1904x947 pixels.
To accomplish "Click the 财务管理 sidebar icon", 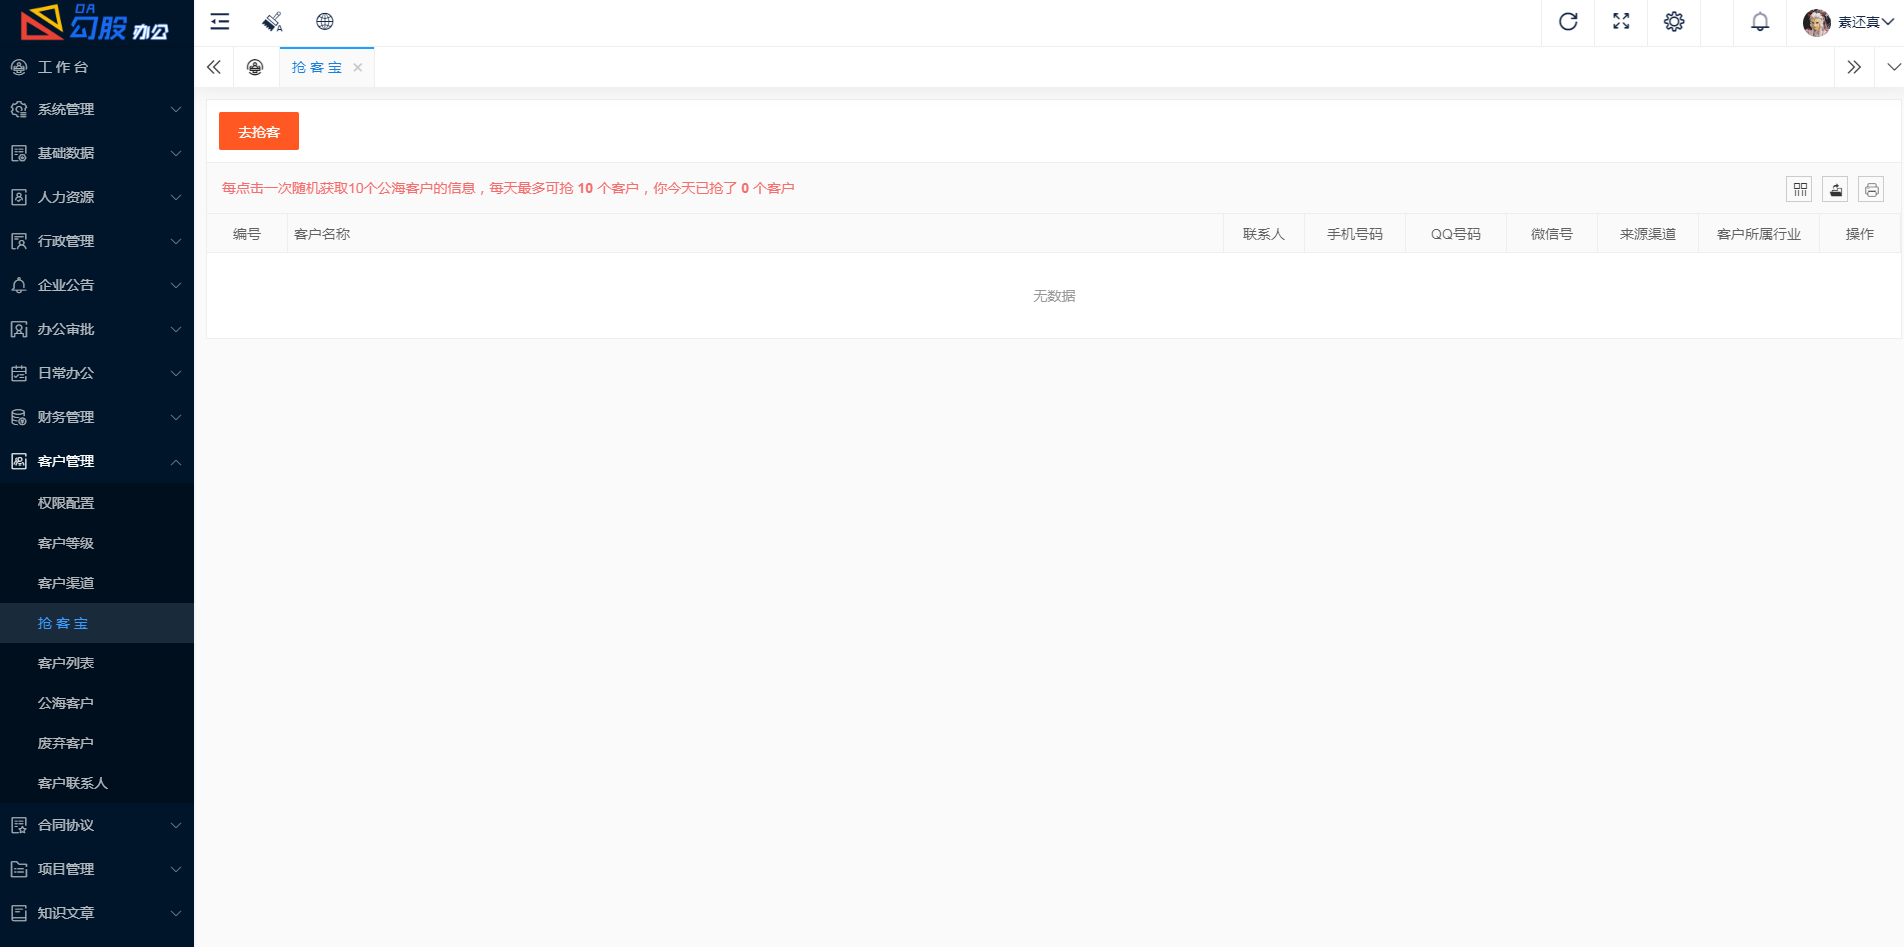I will (x=19, y=417).
